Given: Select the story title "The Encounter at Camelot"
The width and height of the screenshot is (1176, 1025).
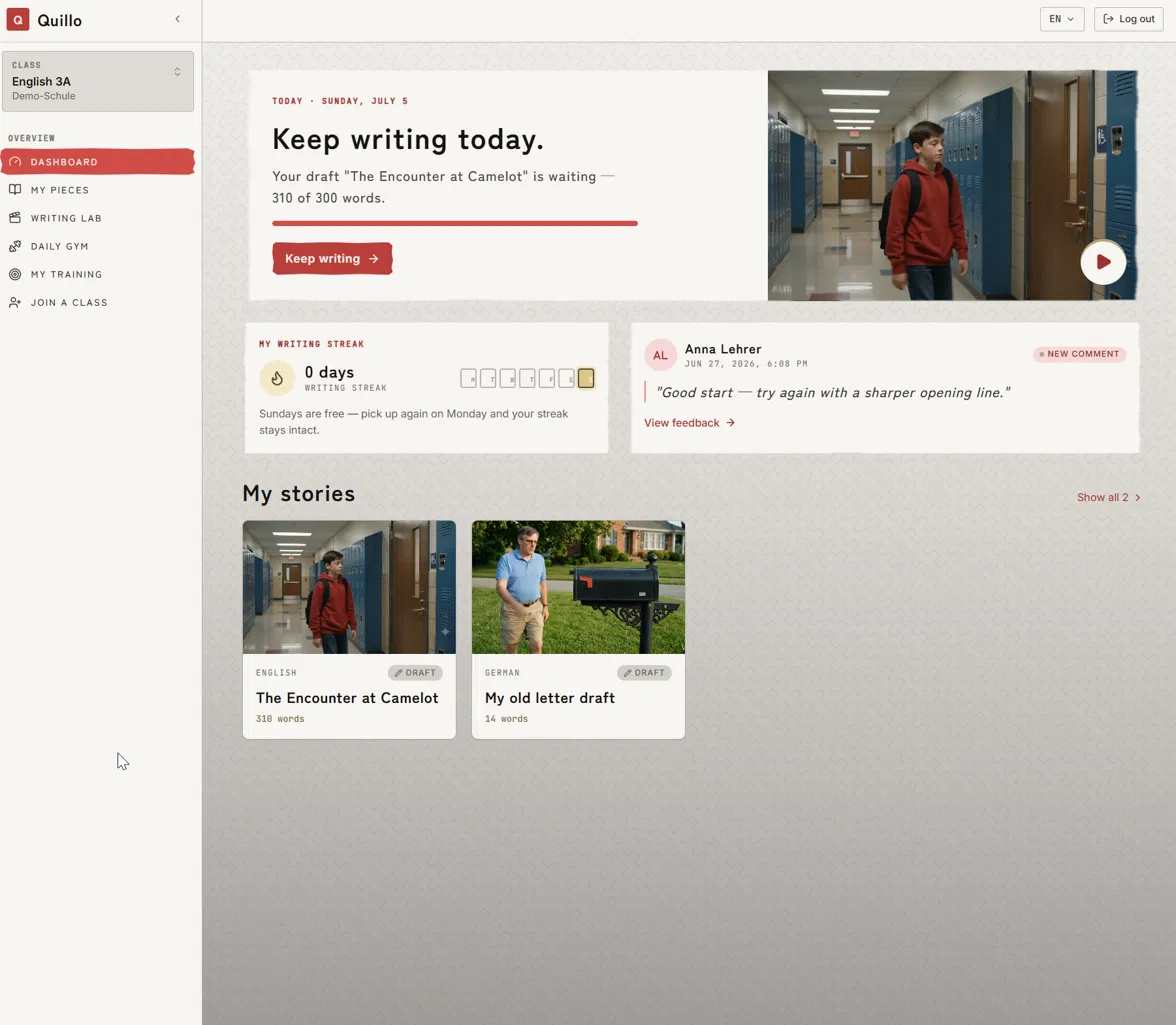Looking at the screenshot, I should click(x=347, y=698).
